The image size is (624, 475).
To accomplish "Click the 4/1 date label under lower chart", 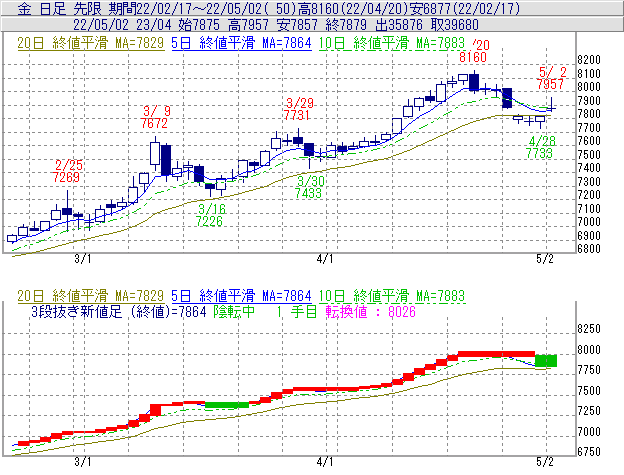I will pyautogui.click(x=325, y=462).
